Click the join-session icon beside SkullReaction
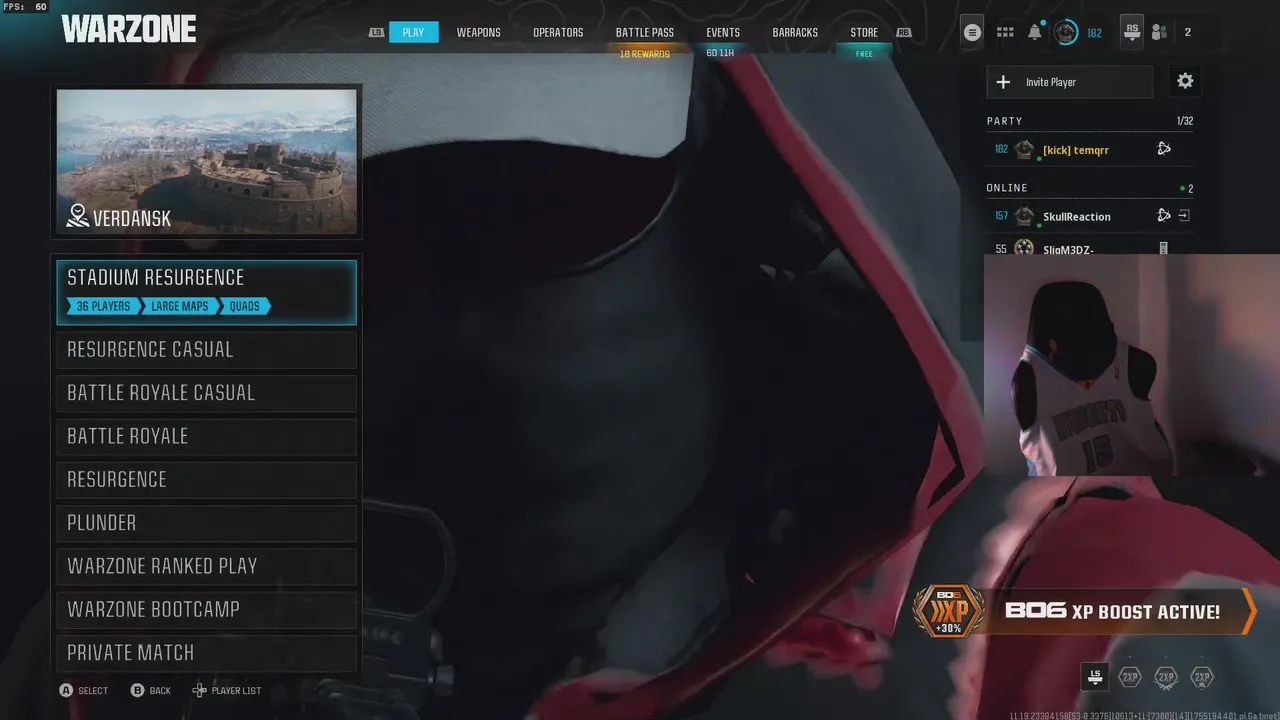The width and height of the screenshot is (1280, 720). point(1184,215)
